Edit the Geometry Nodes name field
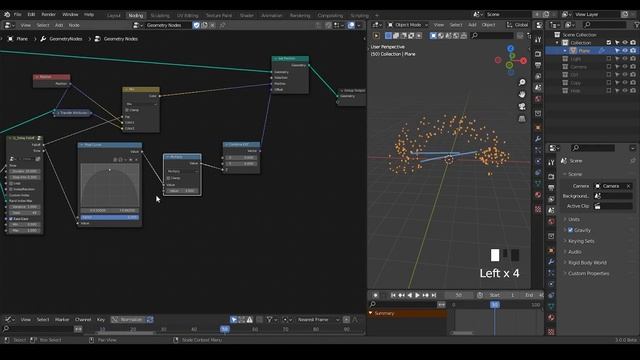The image size is (640, 360). click(x=169, y=25)
